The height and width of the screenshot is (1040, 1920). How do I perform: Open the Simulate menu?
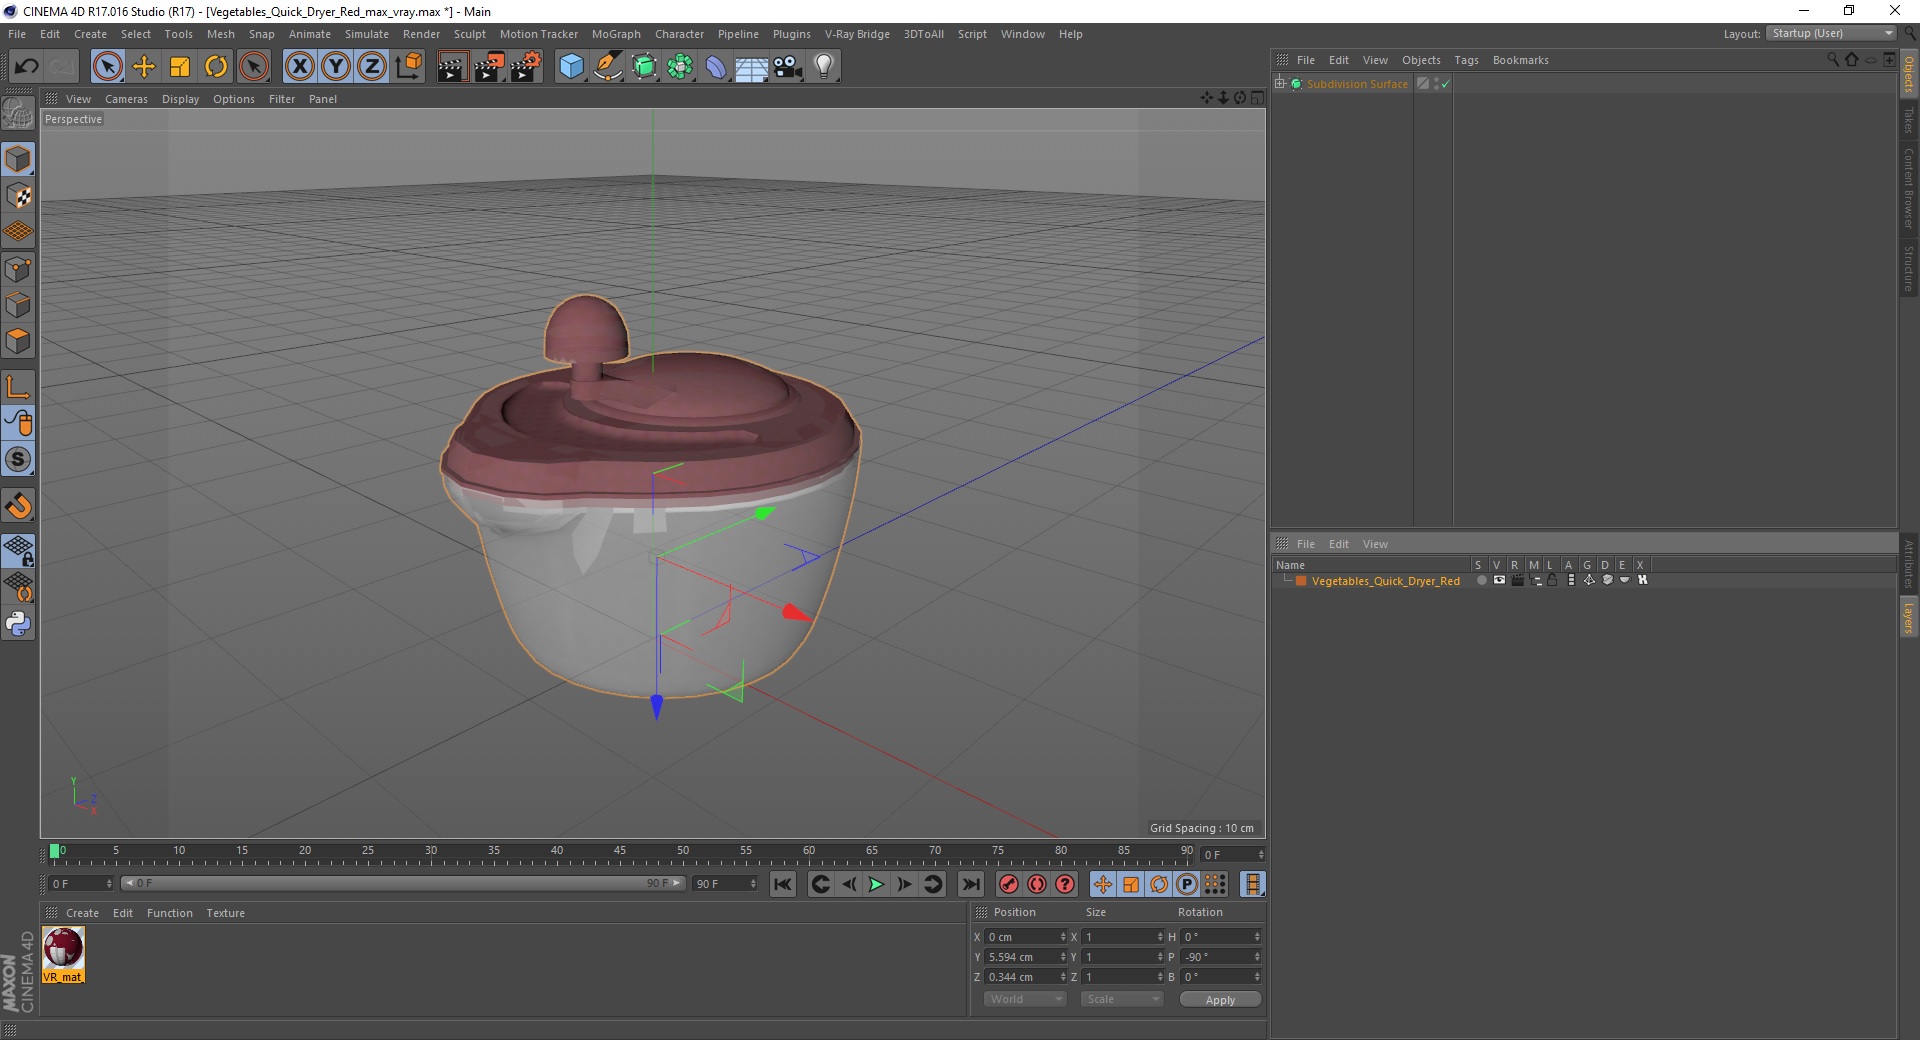[x=367, y=34]
